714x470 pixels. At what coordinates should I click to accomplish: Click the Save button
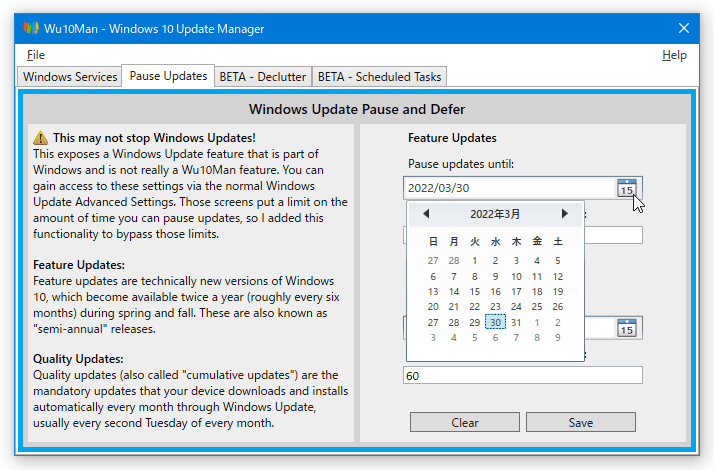coord(581,422)
